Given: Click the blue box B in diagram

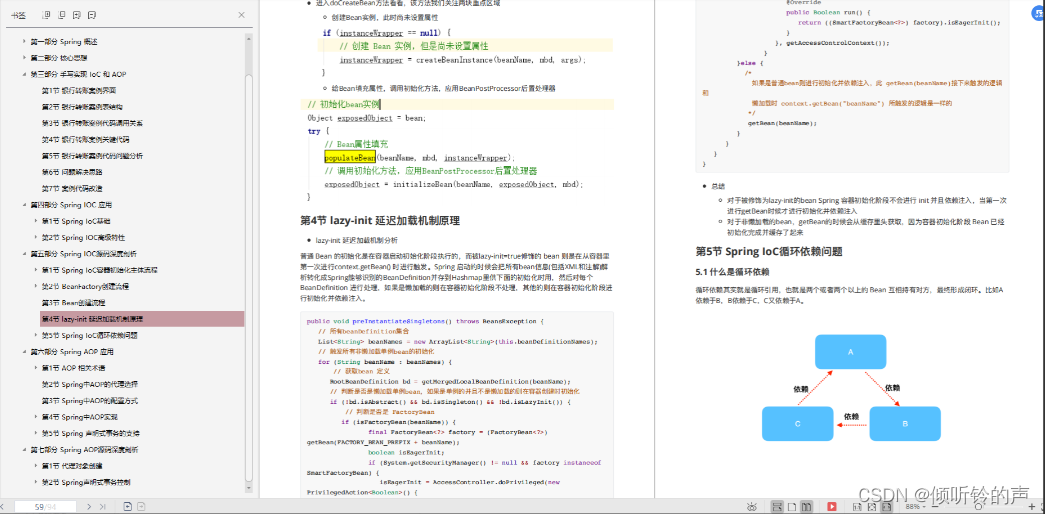Looking at the screenshot, I should point(905,423).
